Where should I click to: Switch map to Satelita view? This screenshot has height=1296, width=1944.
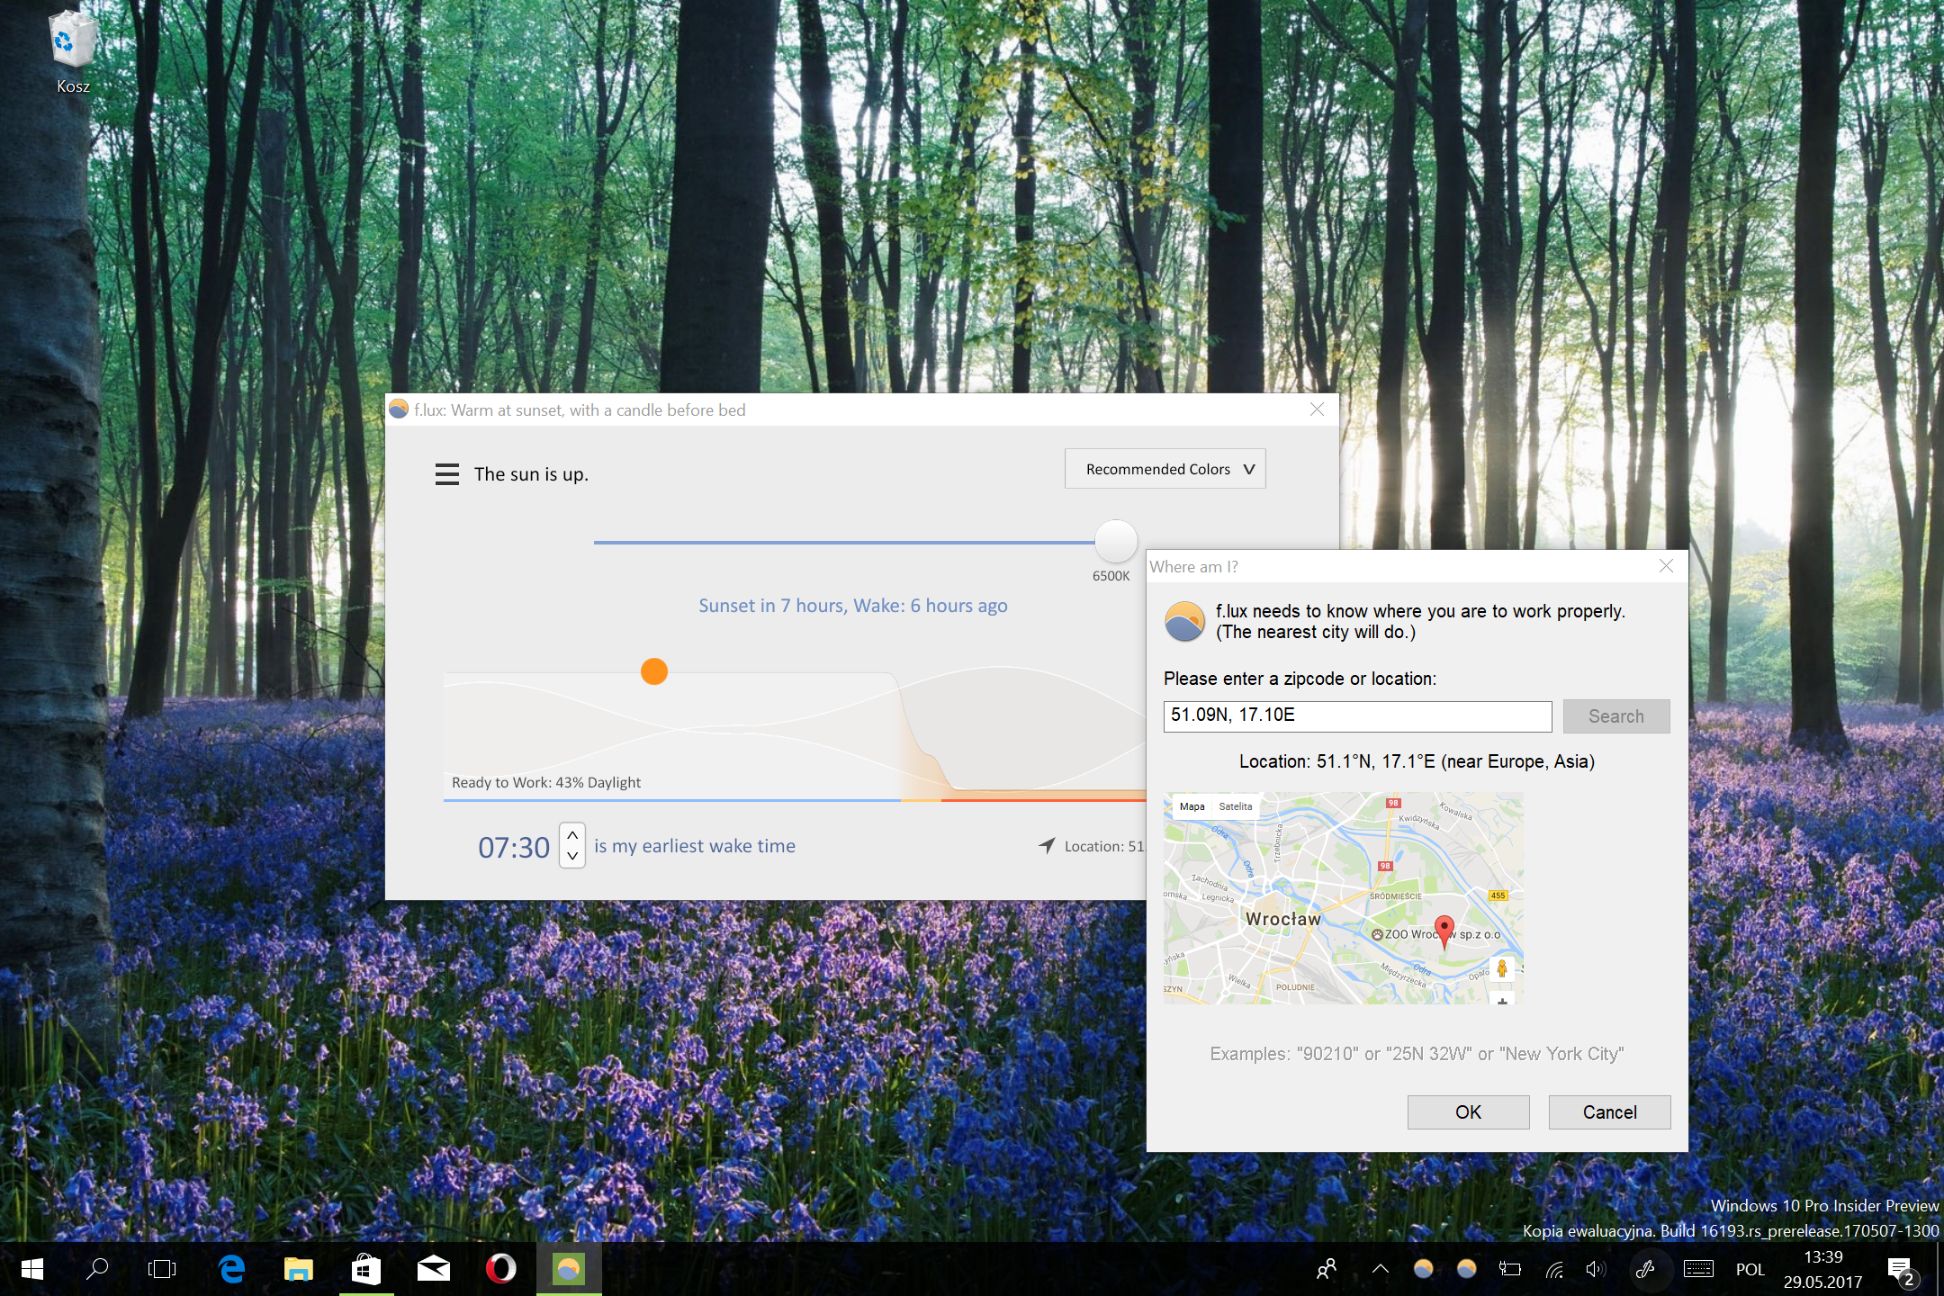1235,807
